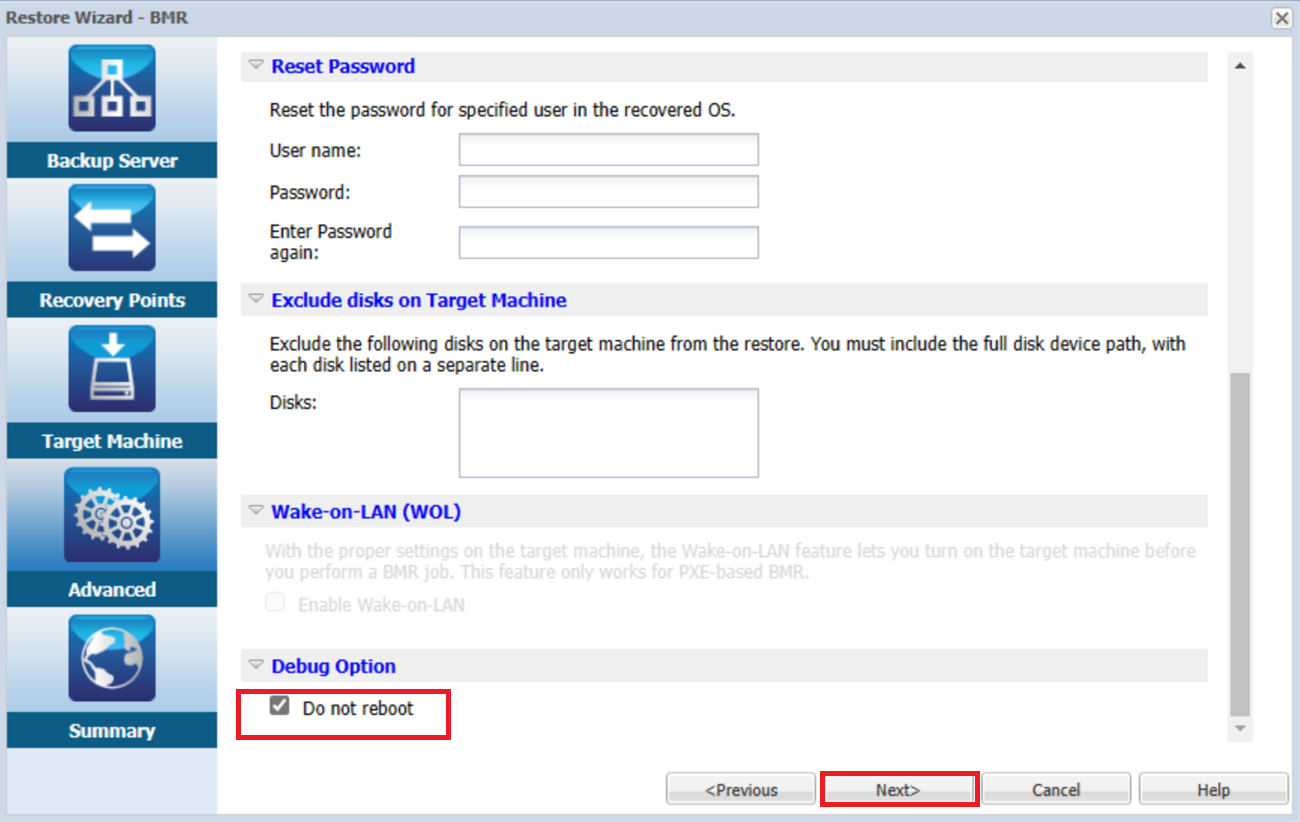Select the Recovery Points arrows icon

click(x=112, y=229)
